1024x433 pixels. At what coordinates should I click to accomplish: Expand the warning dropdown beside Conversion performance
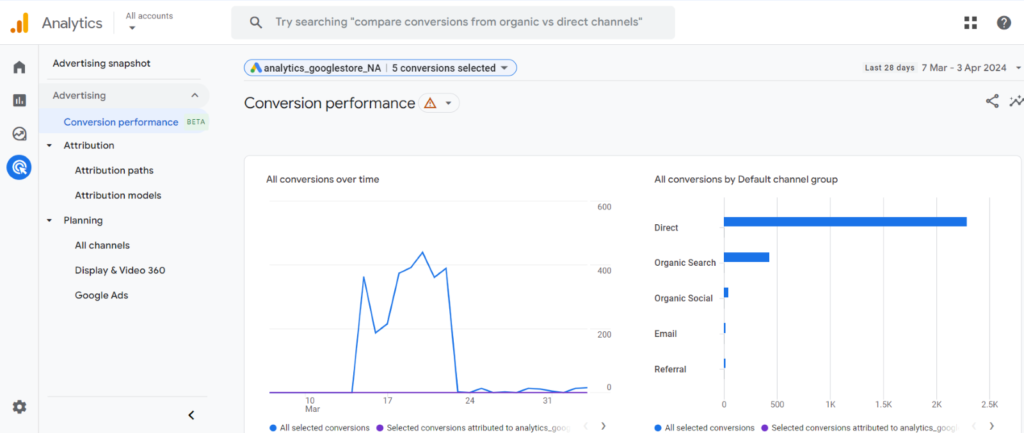pyautogui.click(x=440, y=103)
